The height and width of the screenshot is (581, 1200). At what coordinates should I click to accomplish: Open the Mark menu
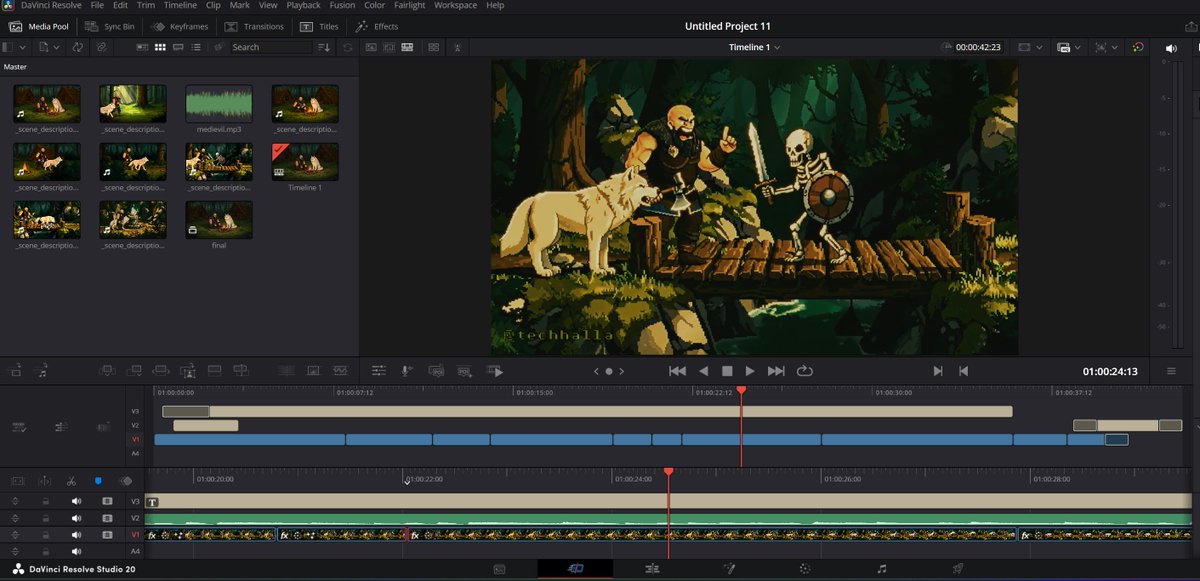240,5
